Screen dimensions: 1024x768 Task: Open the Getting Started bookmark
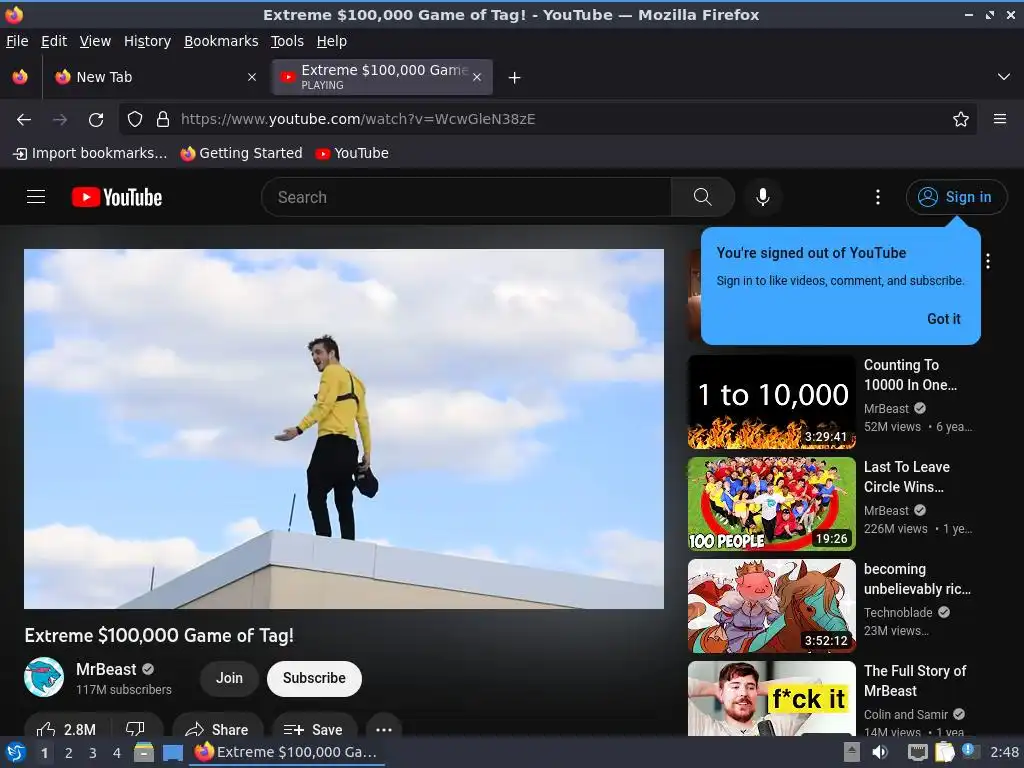(x=242, y=153)
